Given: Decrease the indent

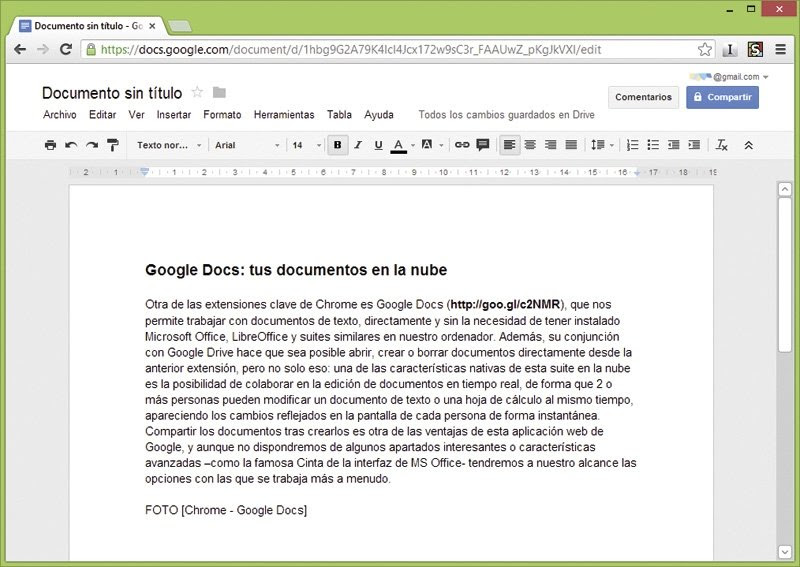Looking at the screenshot, I should [x=673, y=145].
